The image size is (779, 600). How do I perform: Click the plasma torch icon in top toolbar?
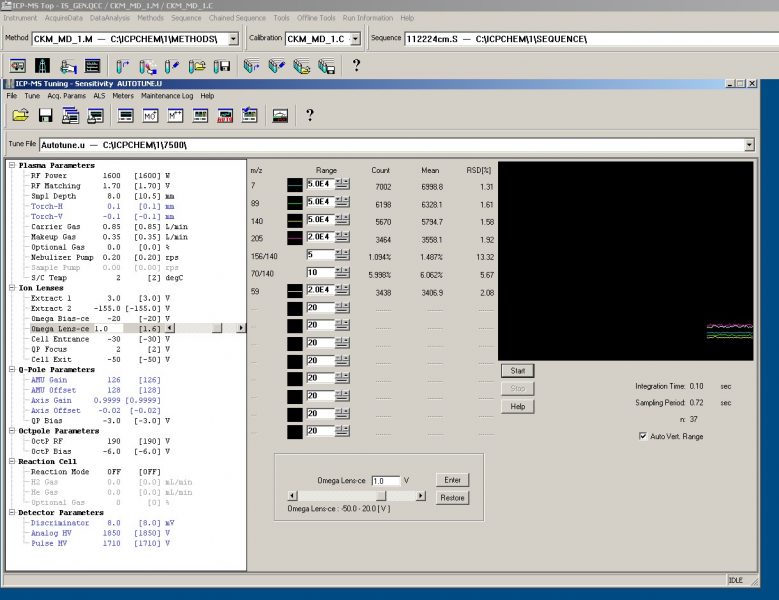click(x=42, y=66)
